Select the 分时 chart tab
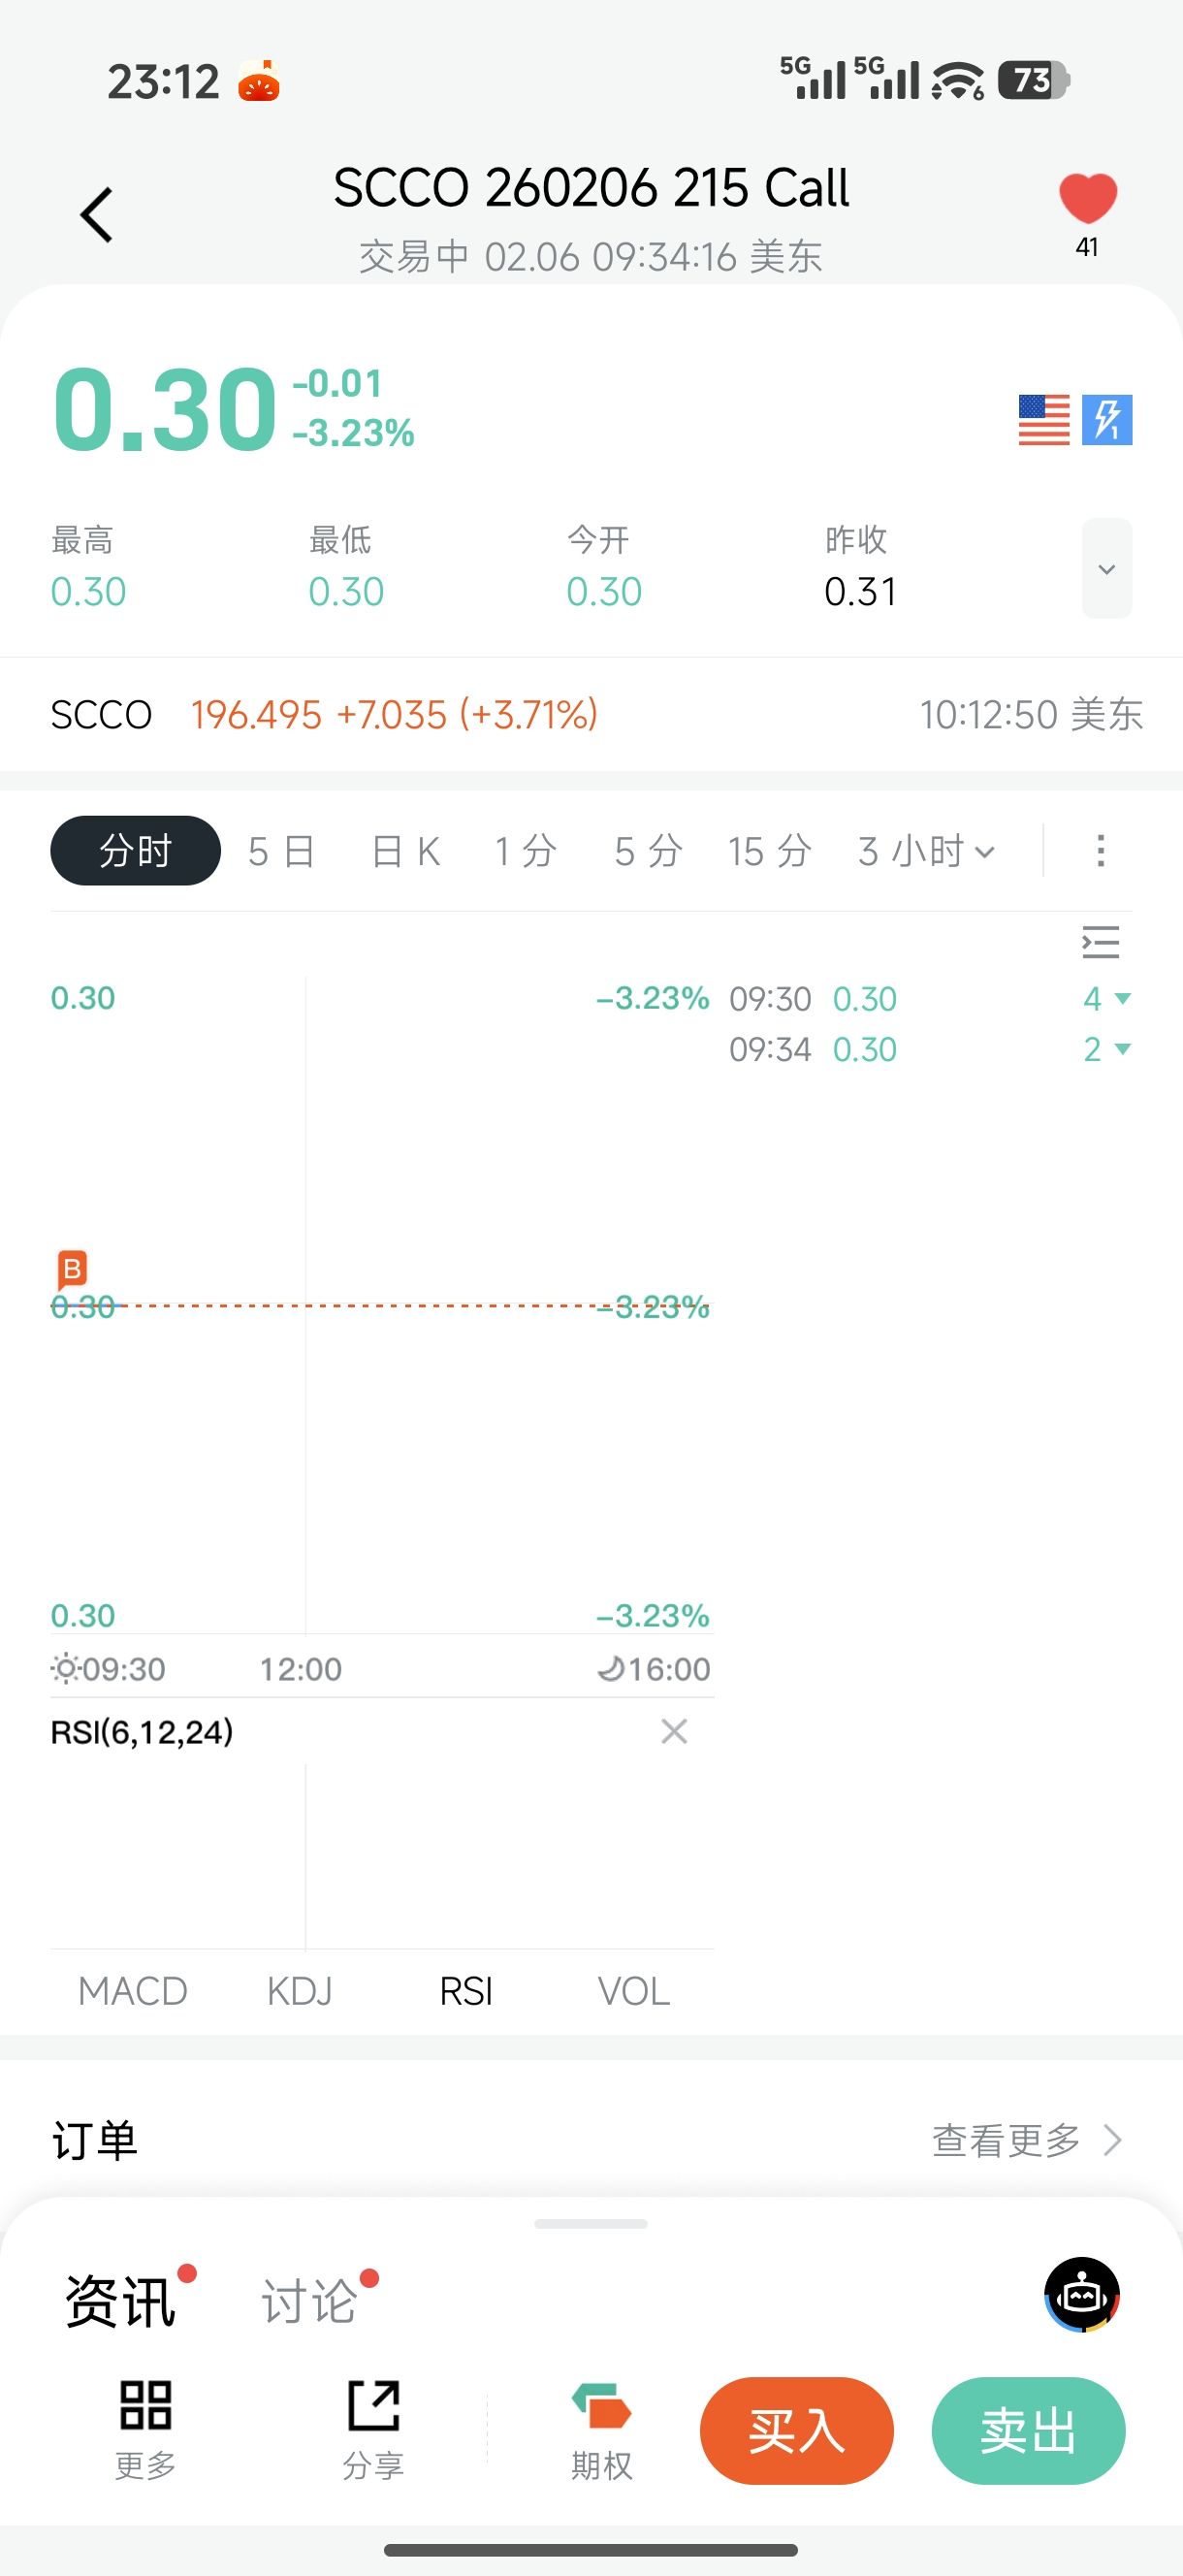Screen dimensions: 1183x2576 136,851
